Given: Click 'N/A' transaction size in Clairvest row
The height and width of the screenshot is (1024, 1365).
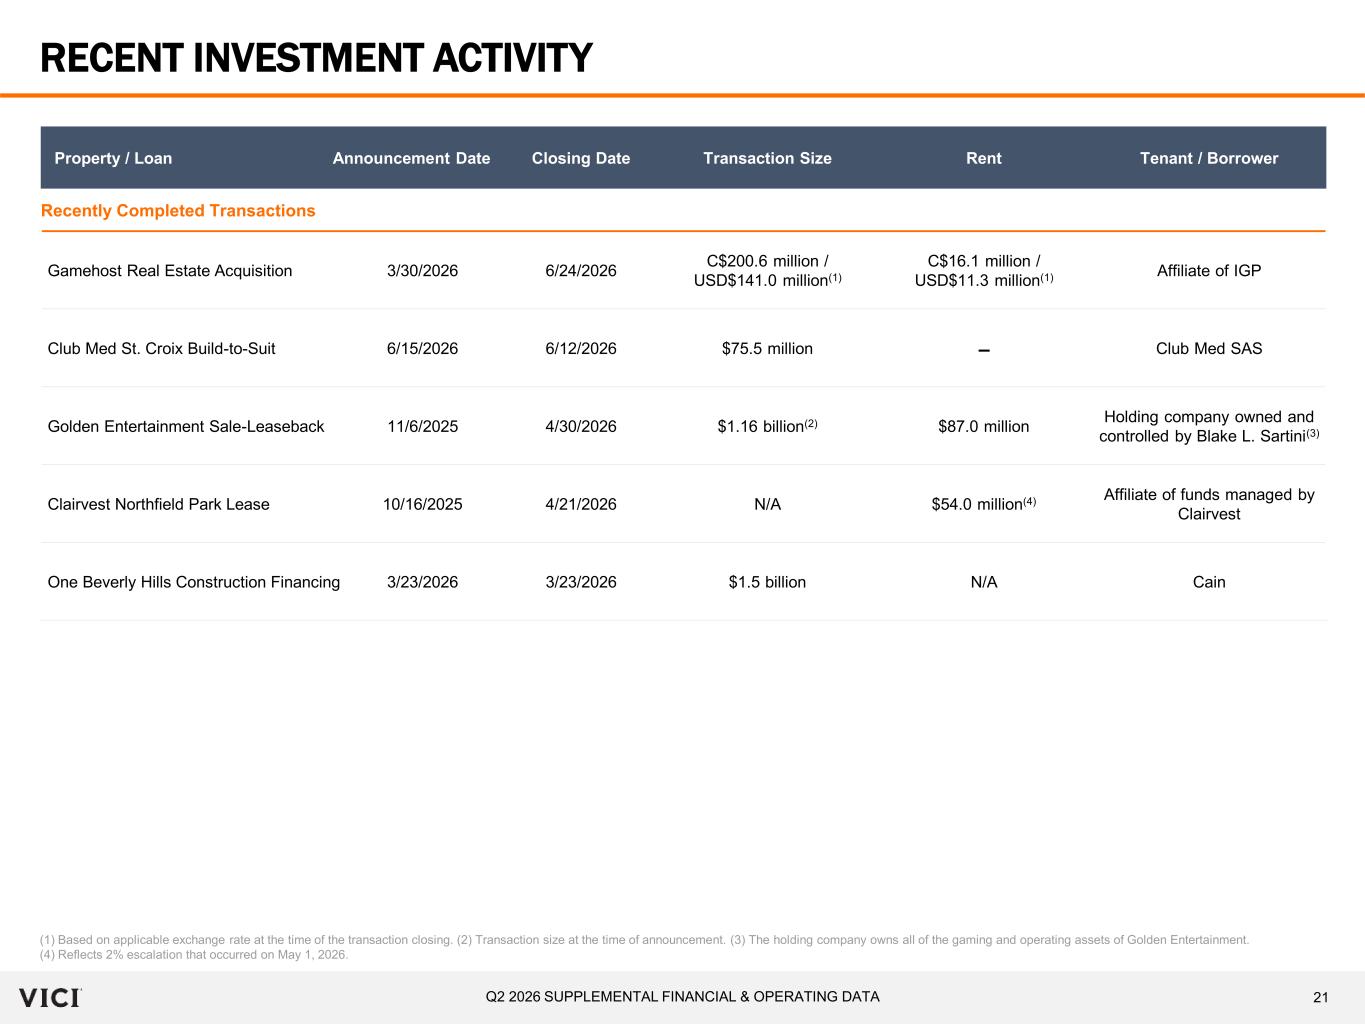Looking at the screenshot, I should click(x=767, y=505).
